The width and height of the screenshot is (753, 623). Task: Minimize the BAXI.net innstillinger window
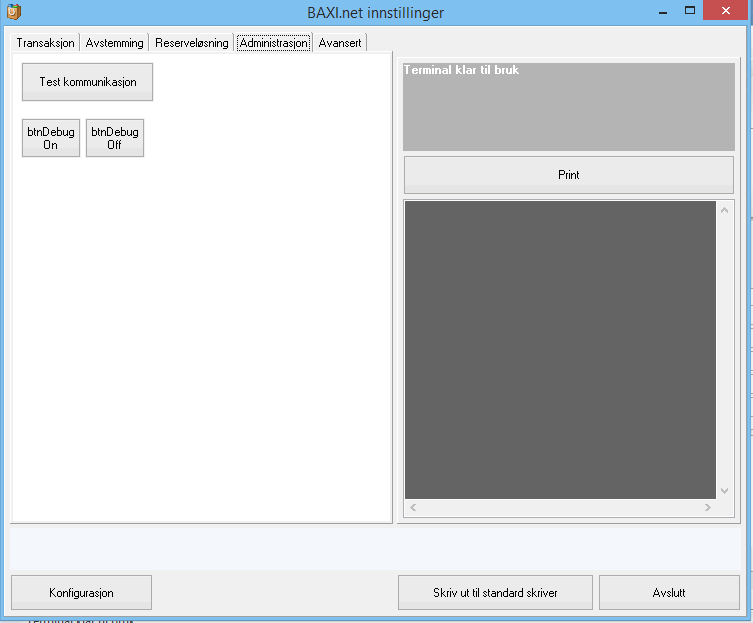tap(663, 12)
